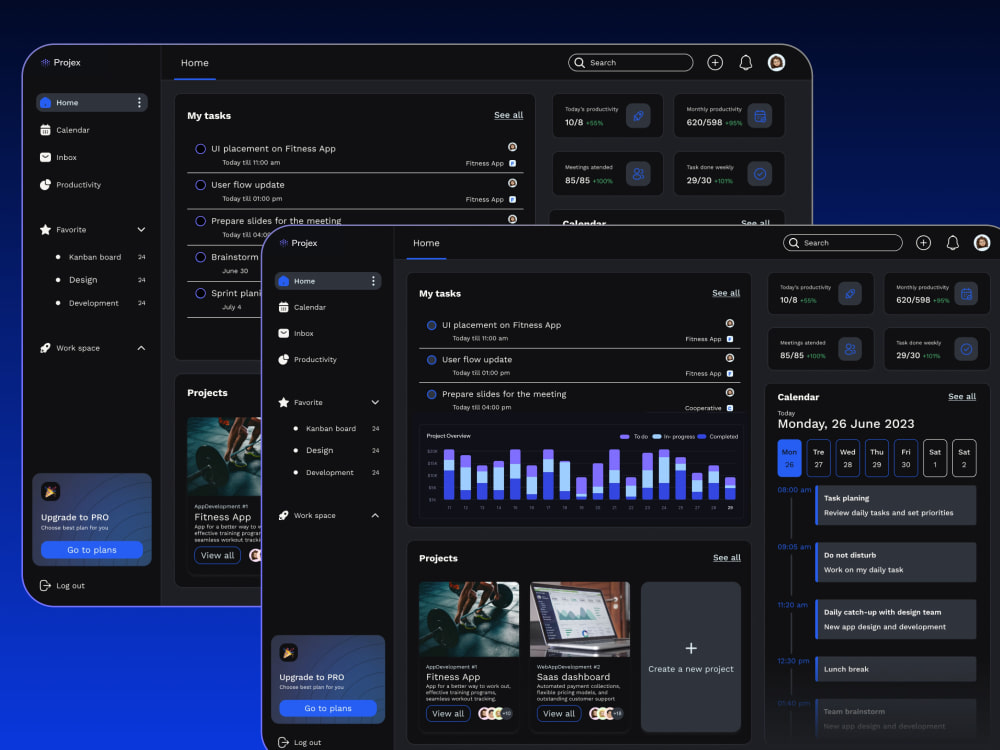Mark Prepare slides task done in back window

pos(200,221)
